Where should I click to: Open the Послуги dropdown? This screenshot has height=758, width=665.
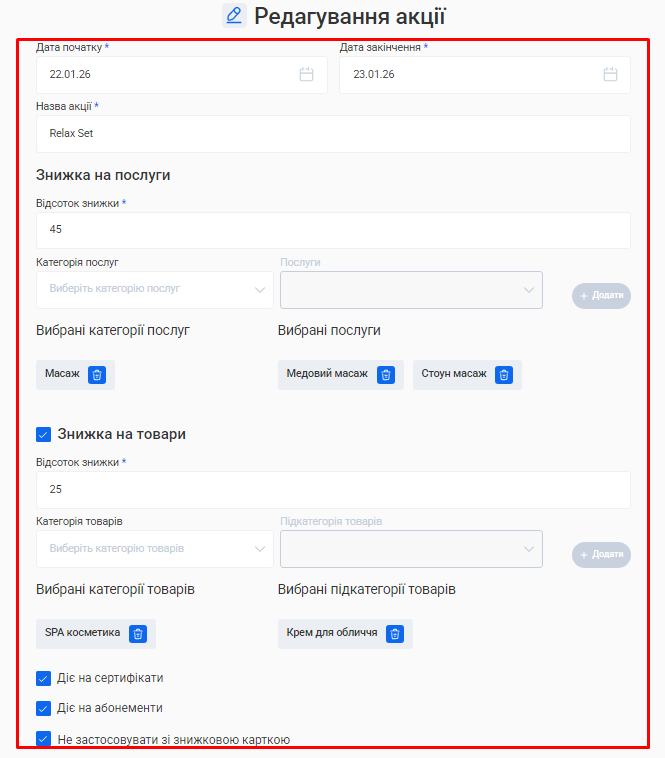click(x=411, y=290)
